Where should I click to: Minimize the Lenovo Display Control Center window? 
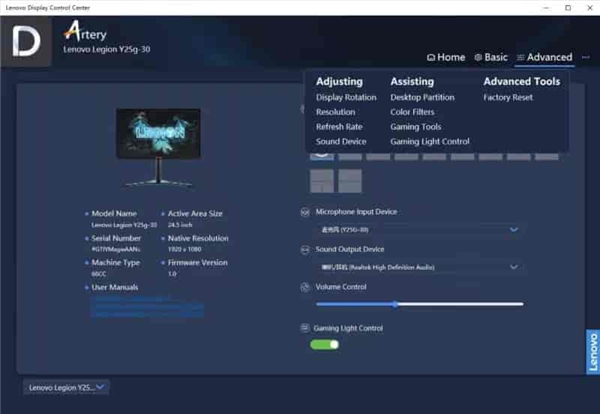(x=546, y=8)
